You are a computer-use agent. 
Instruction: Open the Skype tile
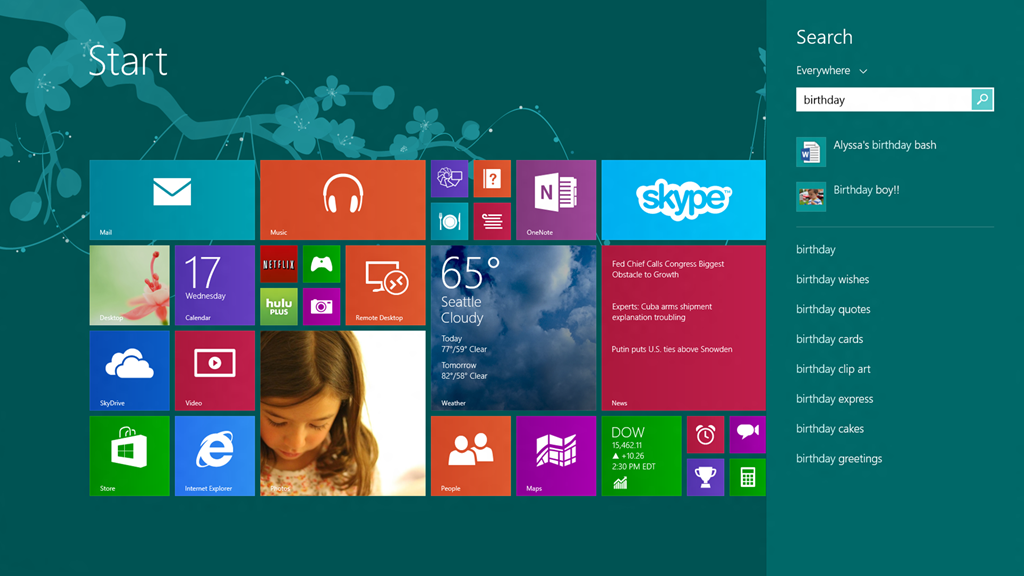(683, 200)
